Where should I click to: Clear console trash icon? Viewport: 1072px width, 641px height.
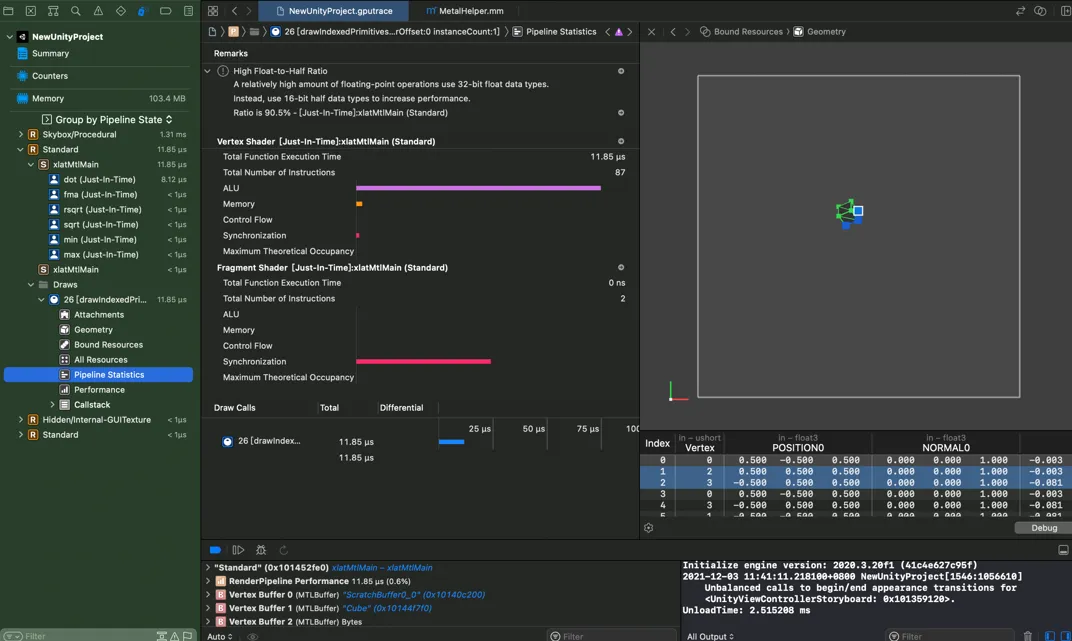pyautogui.click(x=1028, y=636)
